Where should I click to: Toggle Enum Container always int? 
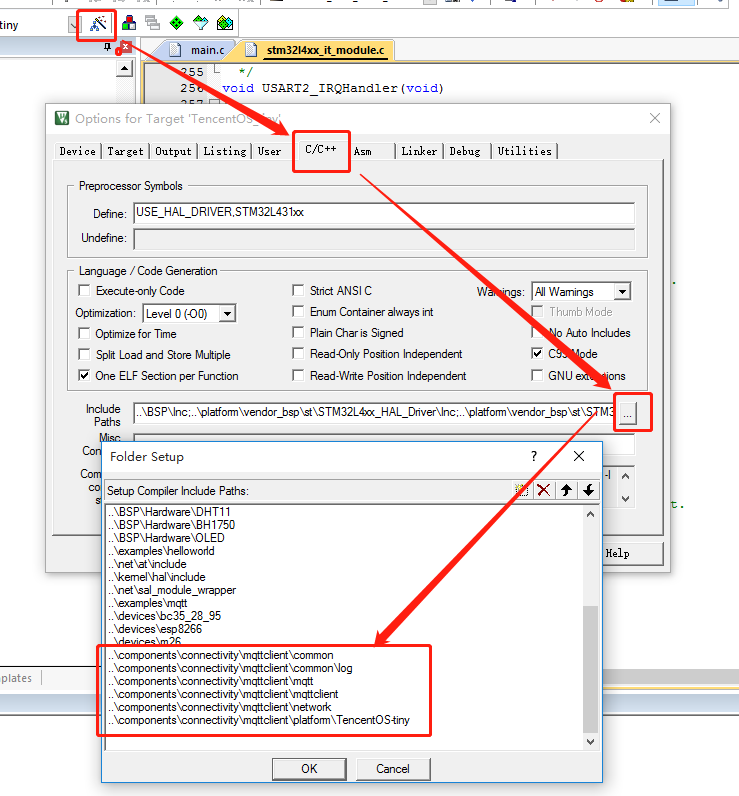click(298, 311)
